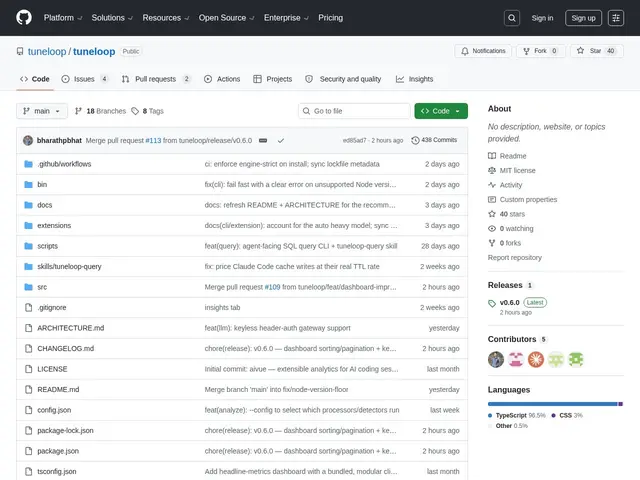Switch to the Issues tab
The height and width of the screenshot is (480, 640).
[84, 79]
